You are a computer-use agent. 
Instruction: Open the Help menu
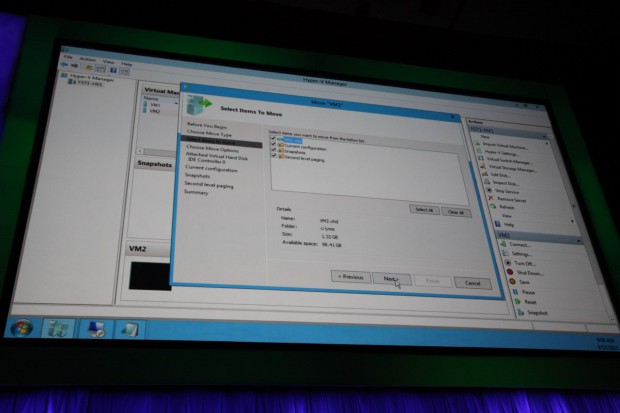coord(127,64)
